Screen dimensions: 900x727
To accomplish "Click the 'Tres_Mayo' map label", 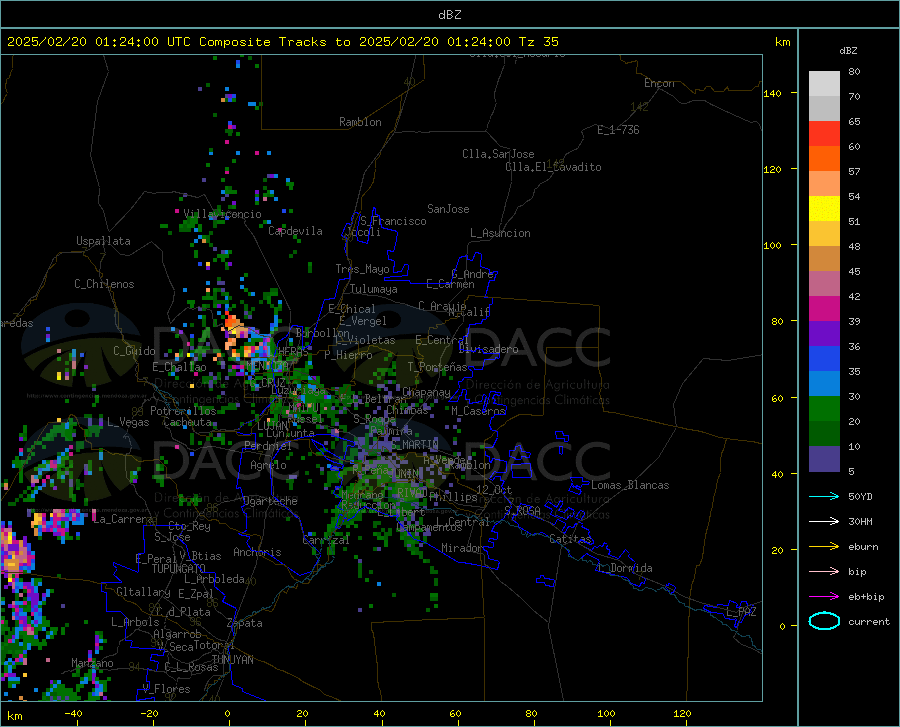I will pos(362,269).
